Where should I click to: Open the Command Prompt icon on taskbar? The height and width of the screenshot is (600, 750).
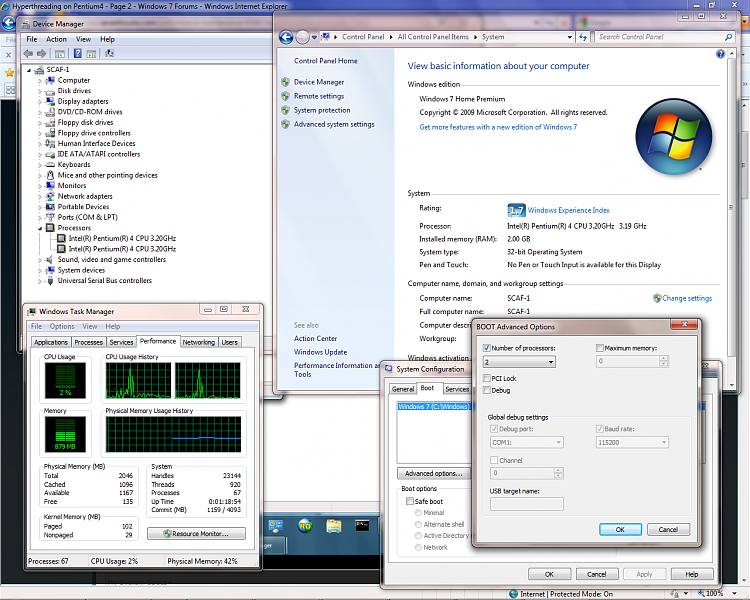(x=362, y=526)
